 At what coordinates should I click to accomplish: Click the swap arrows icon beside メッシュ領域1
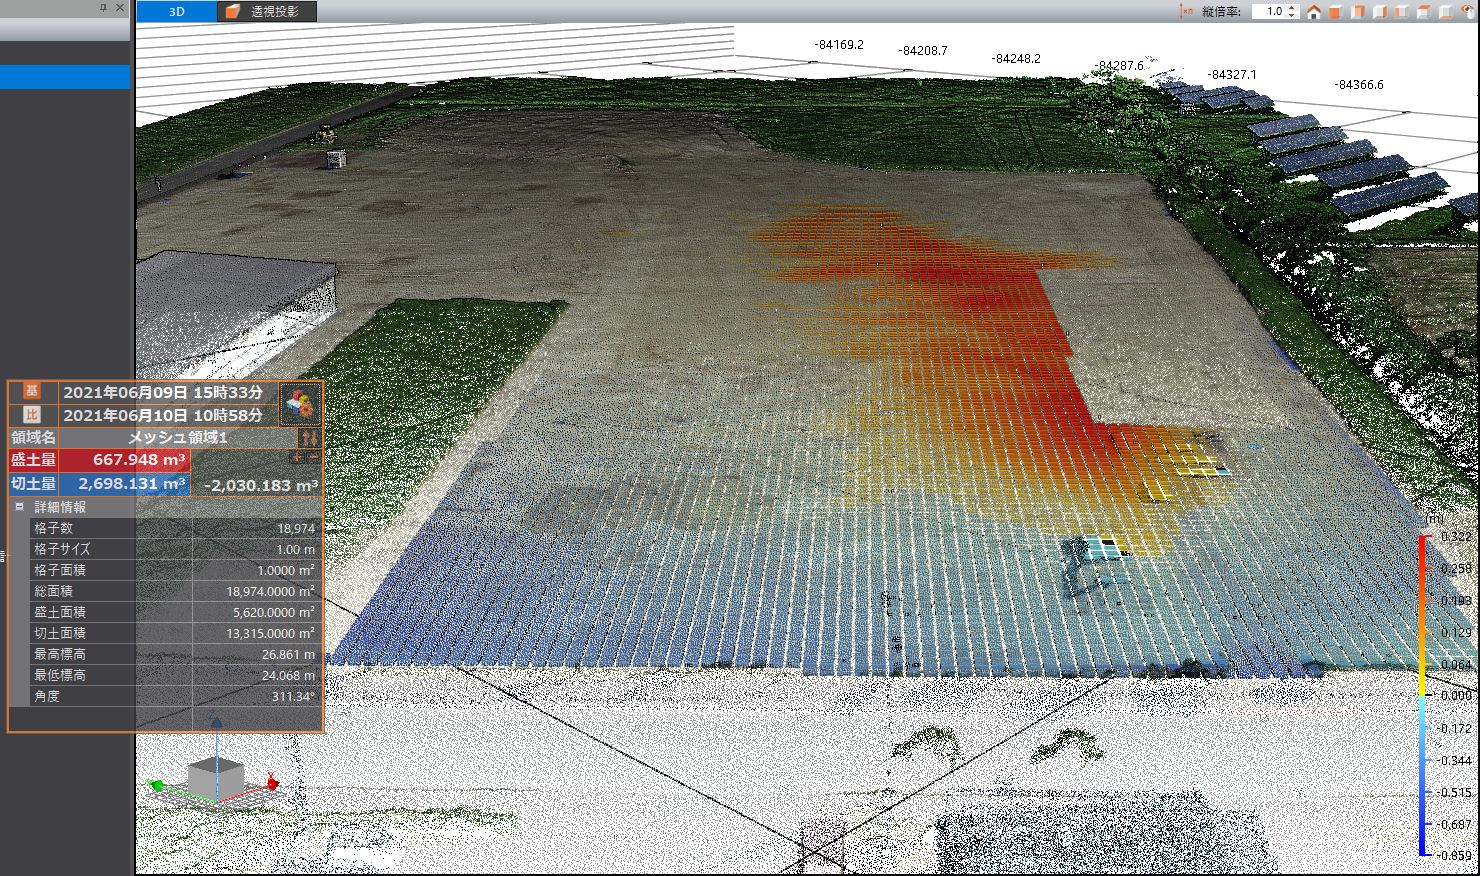308,437
